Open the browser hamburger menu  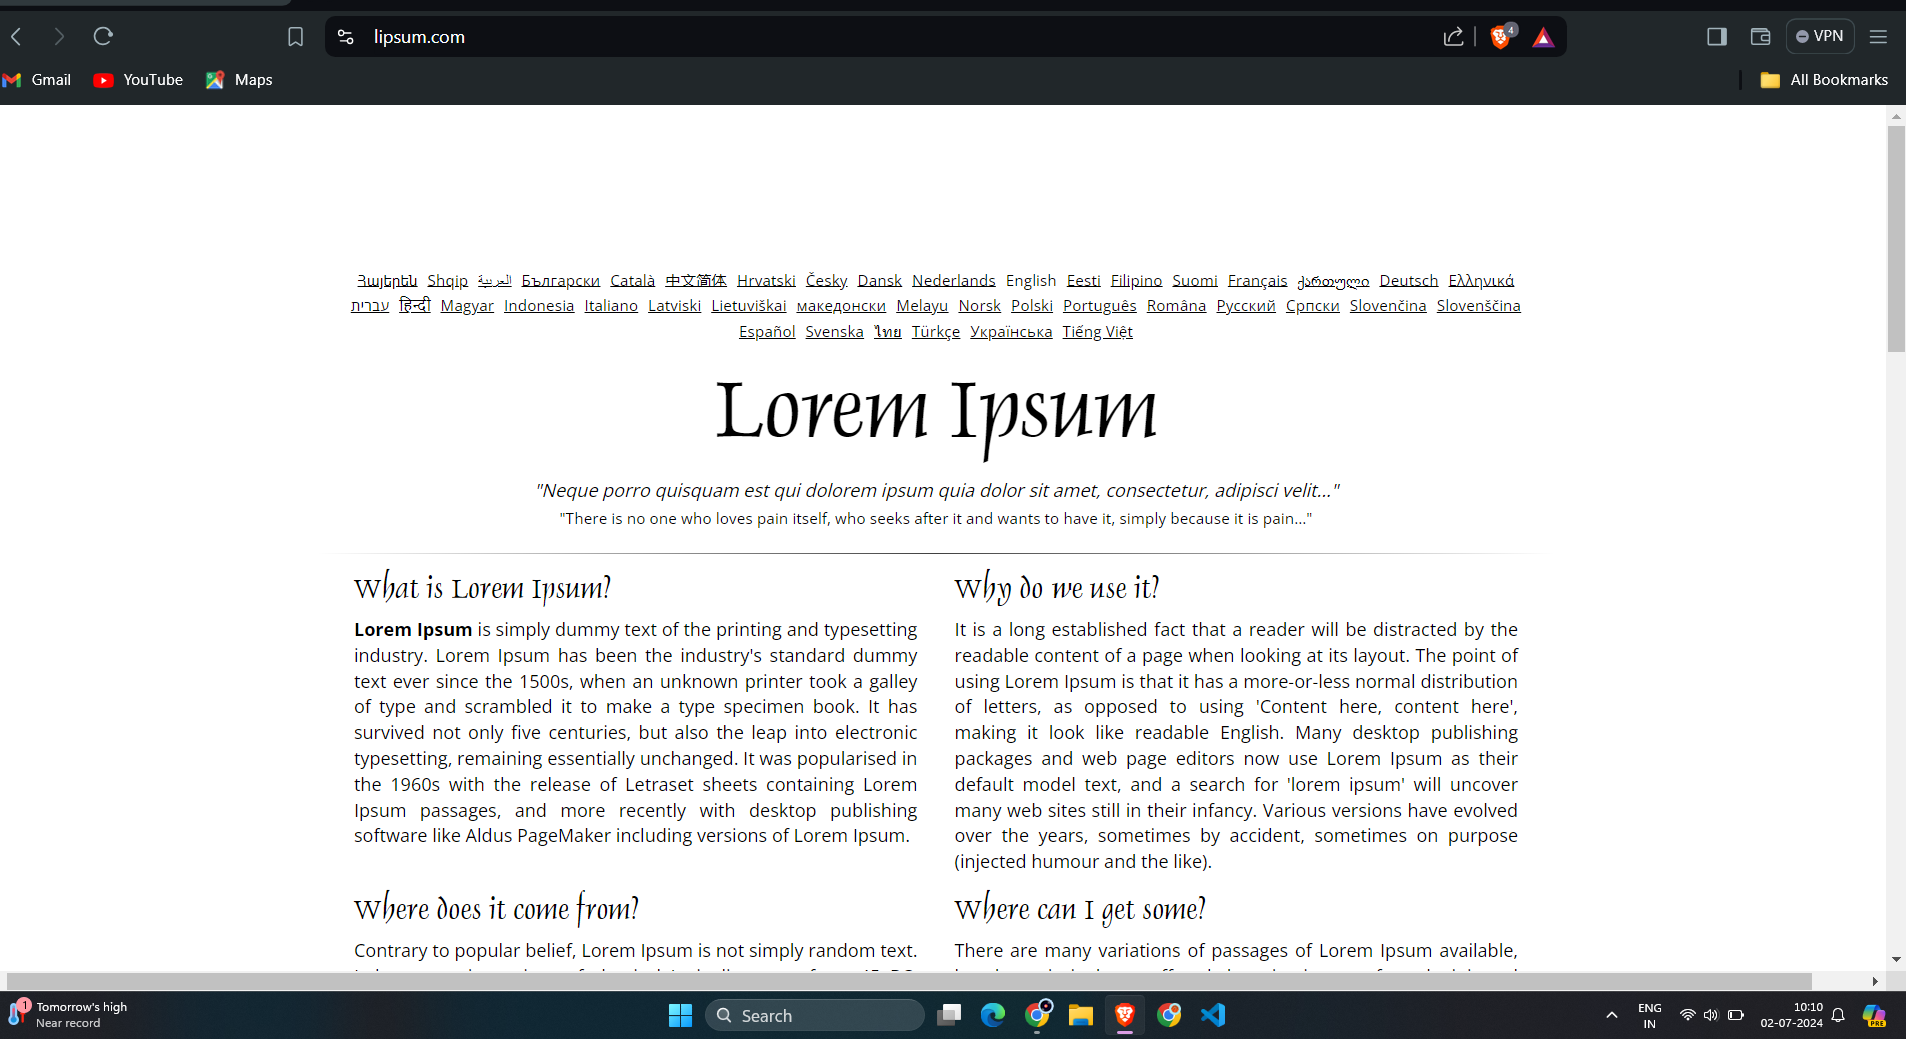pyautogui.click(x=1878, y=36)
